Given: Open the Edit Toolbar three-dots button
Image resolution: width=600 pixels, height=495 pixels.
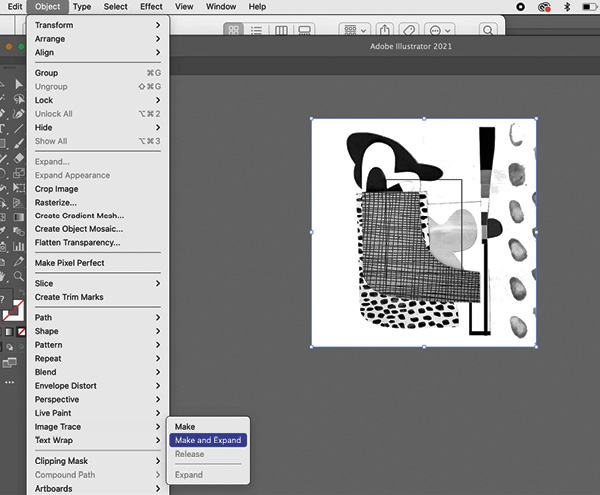Looking at the screenshot, I should [x=10, y=382].
